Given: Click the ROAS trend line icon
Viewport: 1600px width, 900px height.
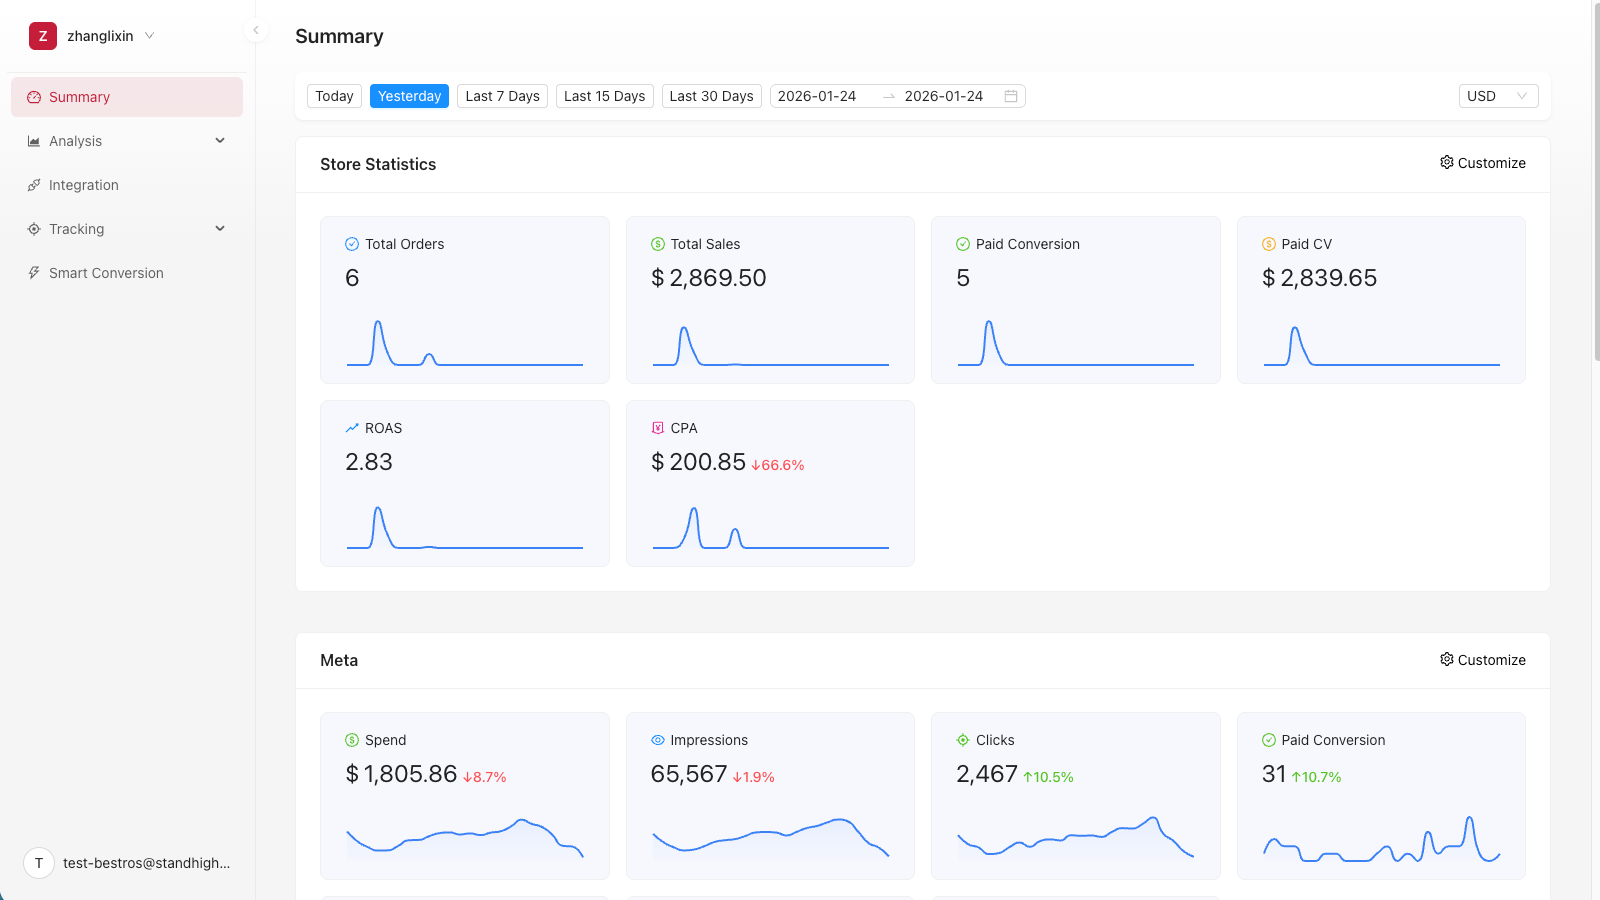Looking at the screenshot, I should tap(352, 428).
